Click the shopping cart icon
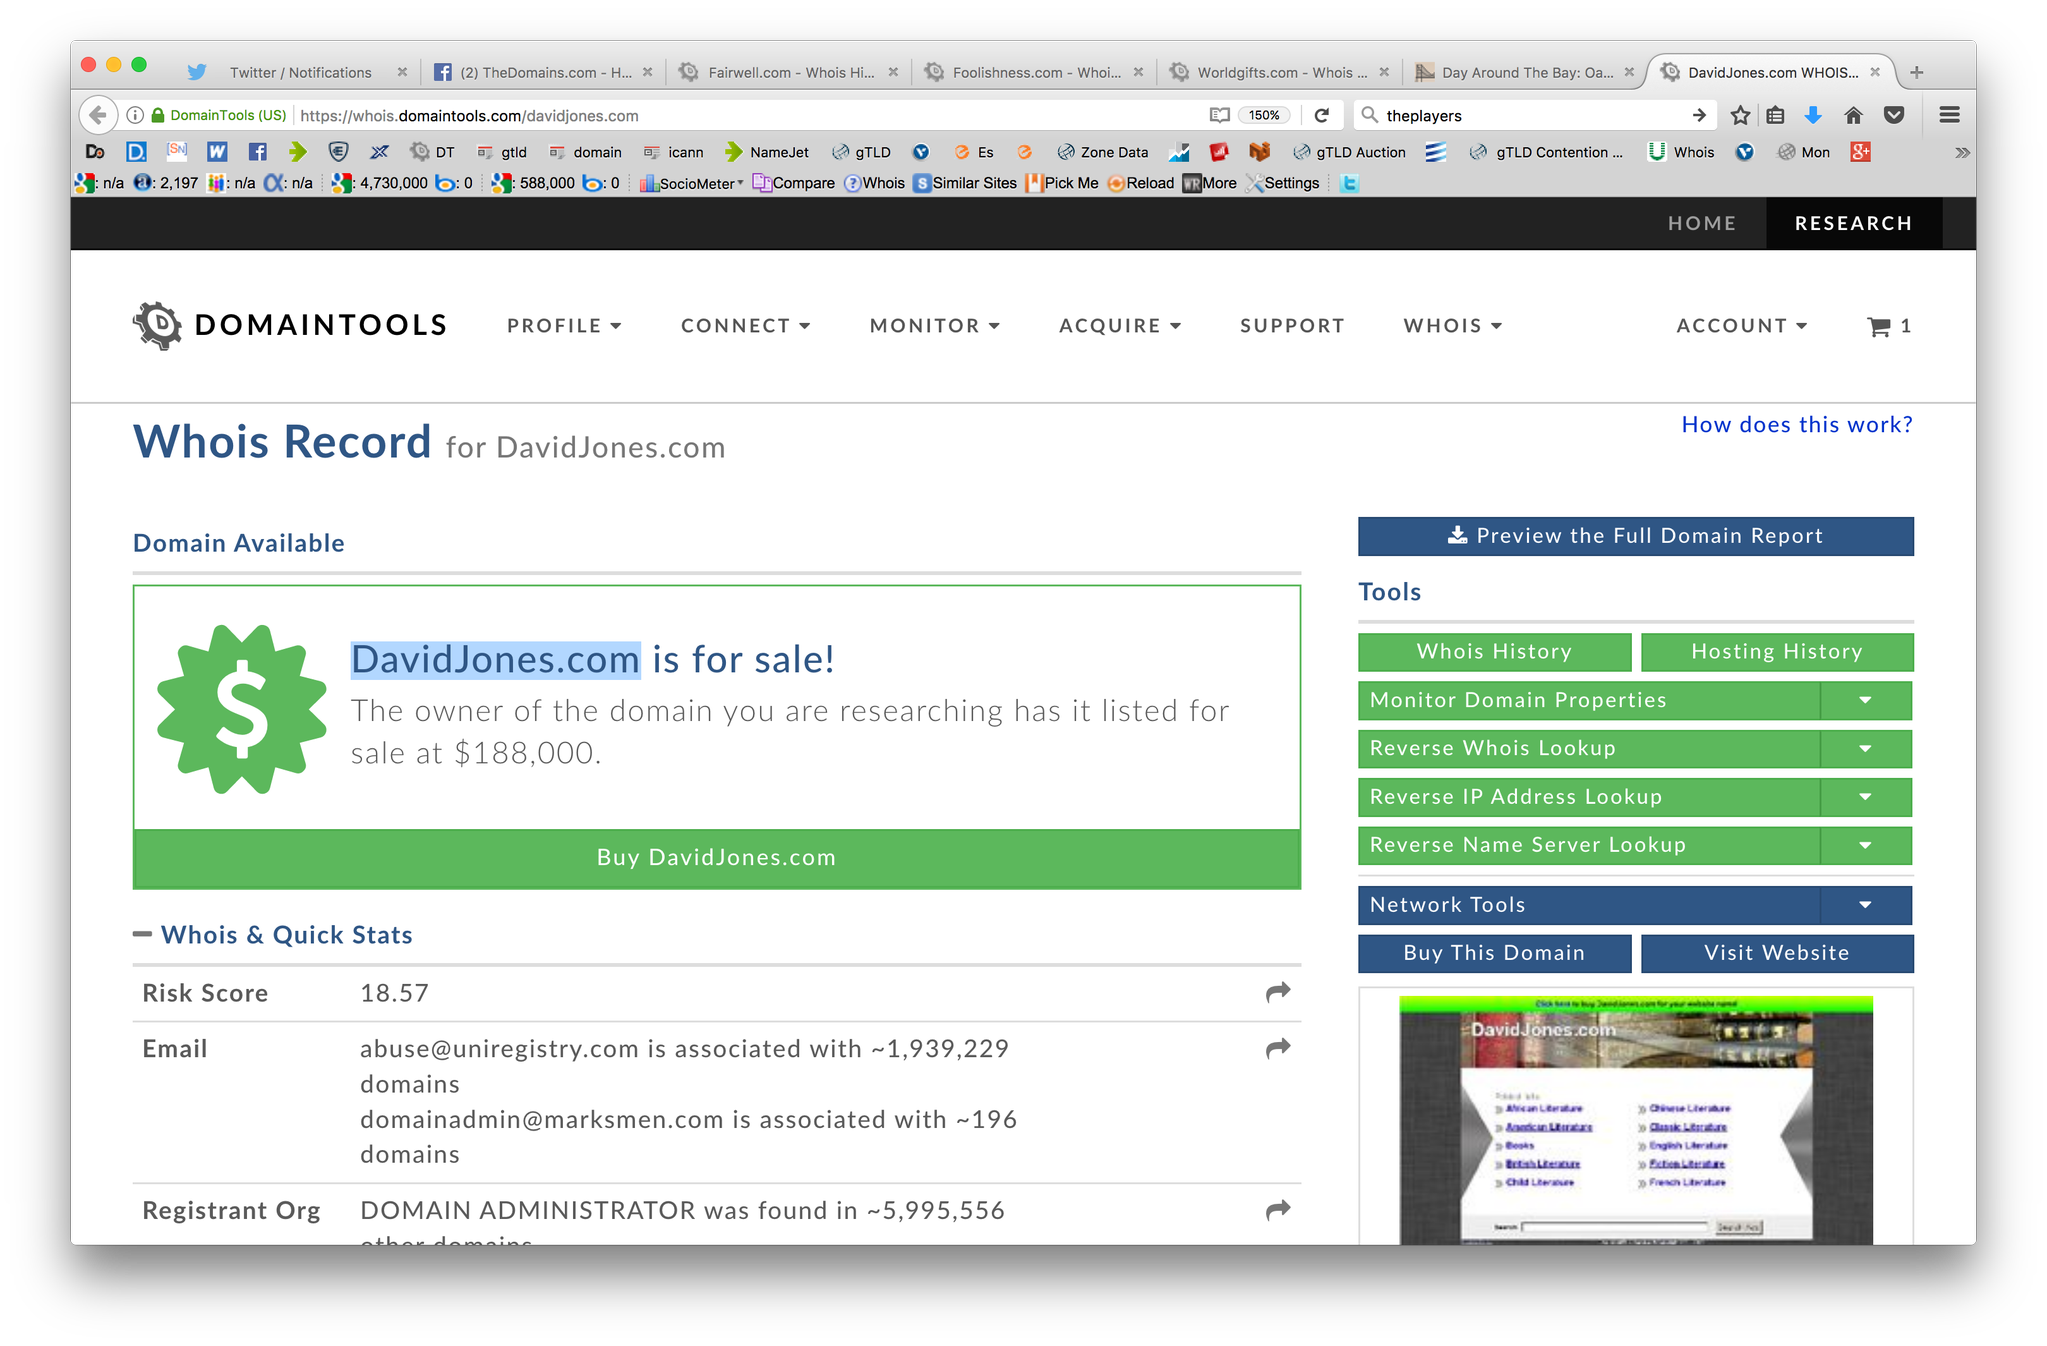This screenshot has height=1346, width=2047. (1878, 326)
